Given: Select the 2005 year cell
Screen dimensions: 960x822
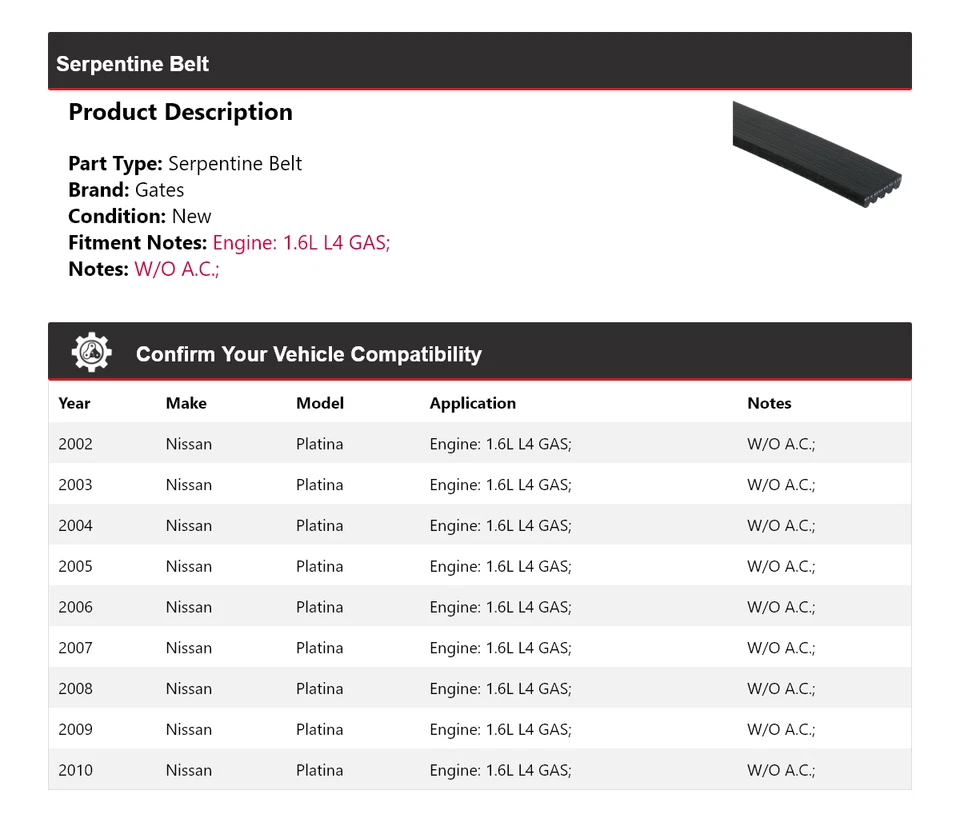Looking at the screenshot, I should pyautogui.click(x=75, y=566).
